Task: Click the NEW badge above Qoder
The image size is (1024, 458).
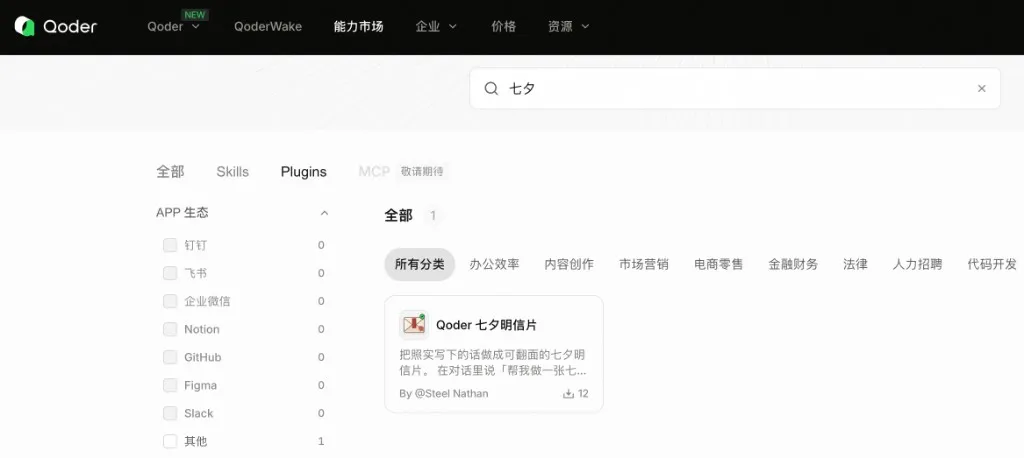Action: point(195,14)
